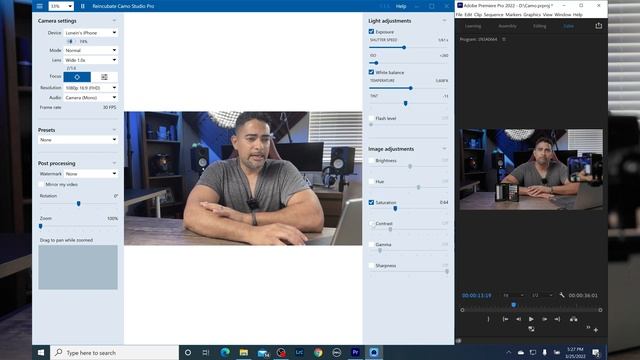
Task: Go to In point in Premiere
Action: tap(505, 319)
